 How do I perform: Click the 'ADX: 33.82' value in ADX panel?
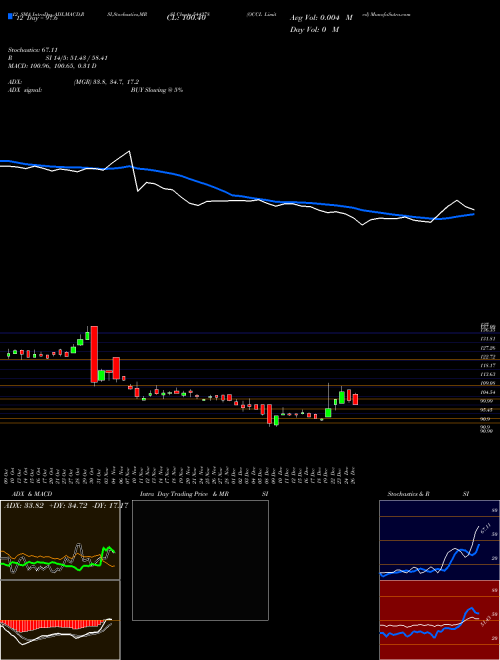[x=23, y=505]
